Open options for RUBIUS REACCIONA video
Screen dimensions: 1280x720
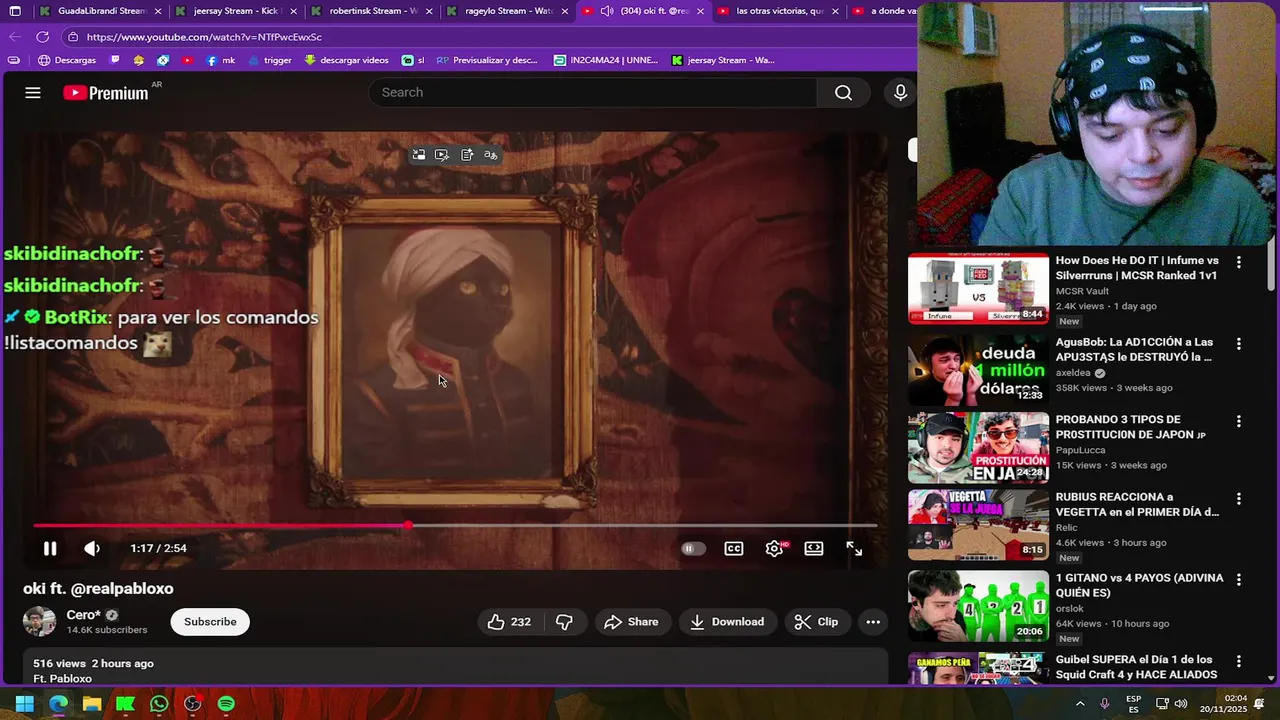[1238, 499]
